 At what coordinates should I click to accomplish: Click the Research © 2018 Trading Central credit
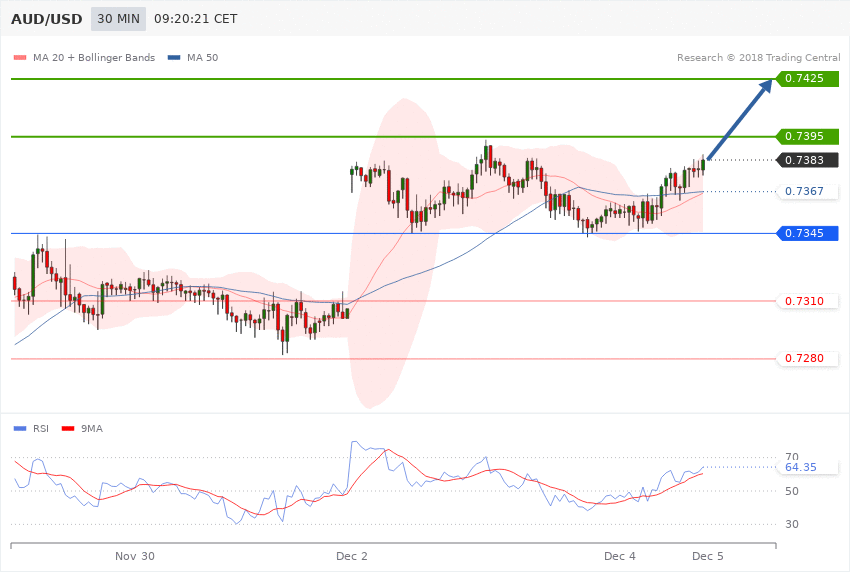point(758,57)
